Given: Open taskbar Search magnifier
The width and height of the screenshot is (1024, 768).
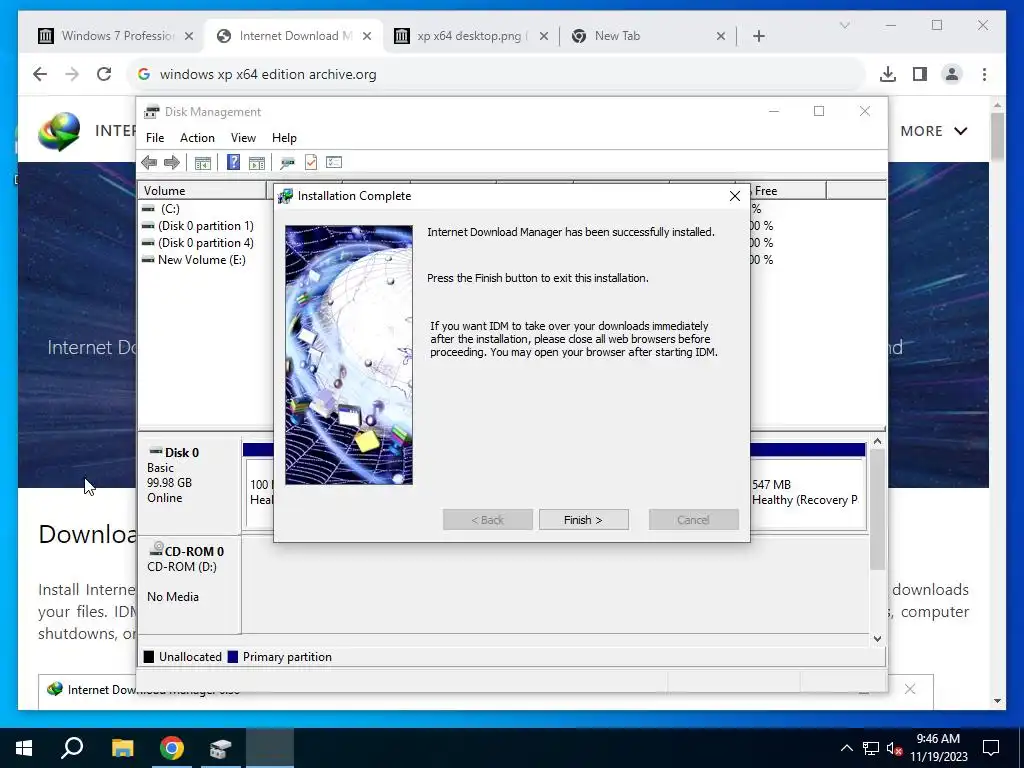Looking at the screenshot, I should click(72, 748).
